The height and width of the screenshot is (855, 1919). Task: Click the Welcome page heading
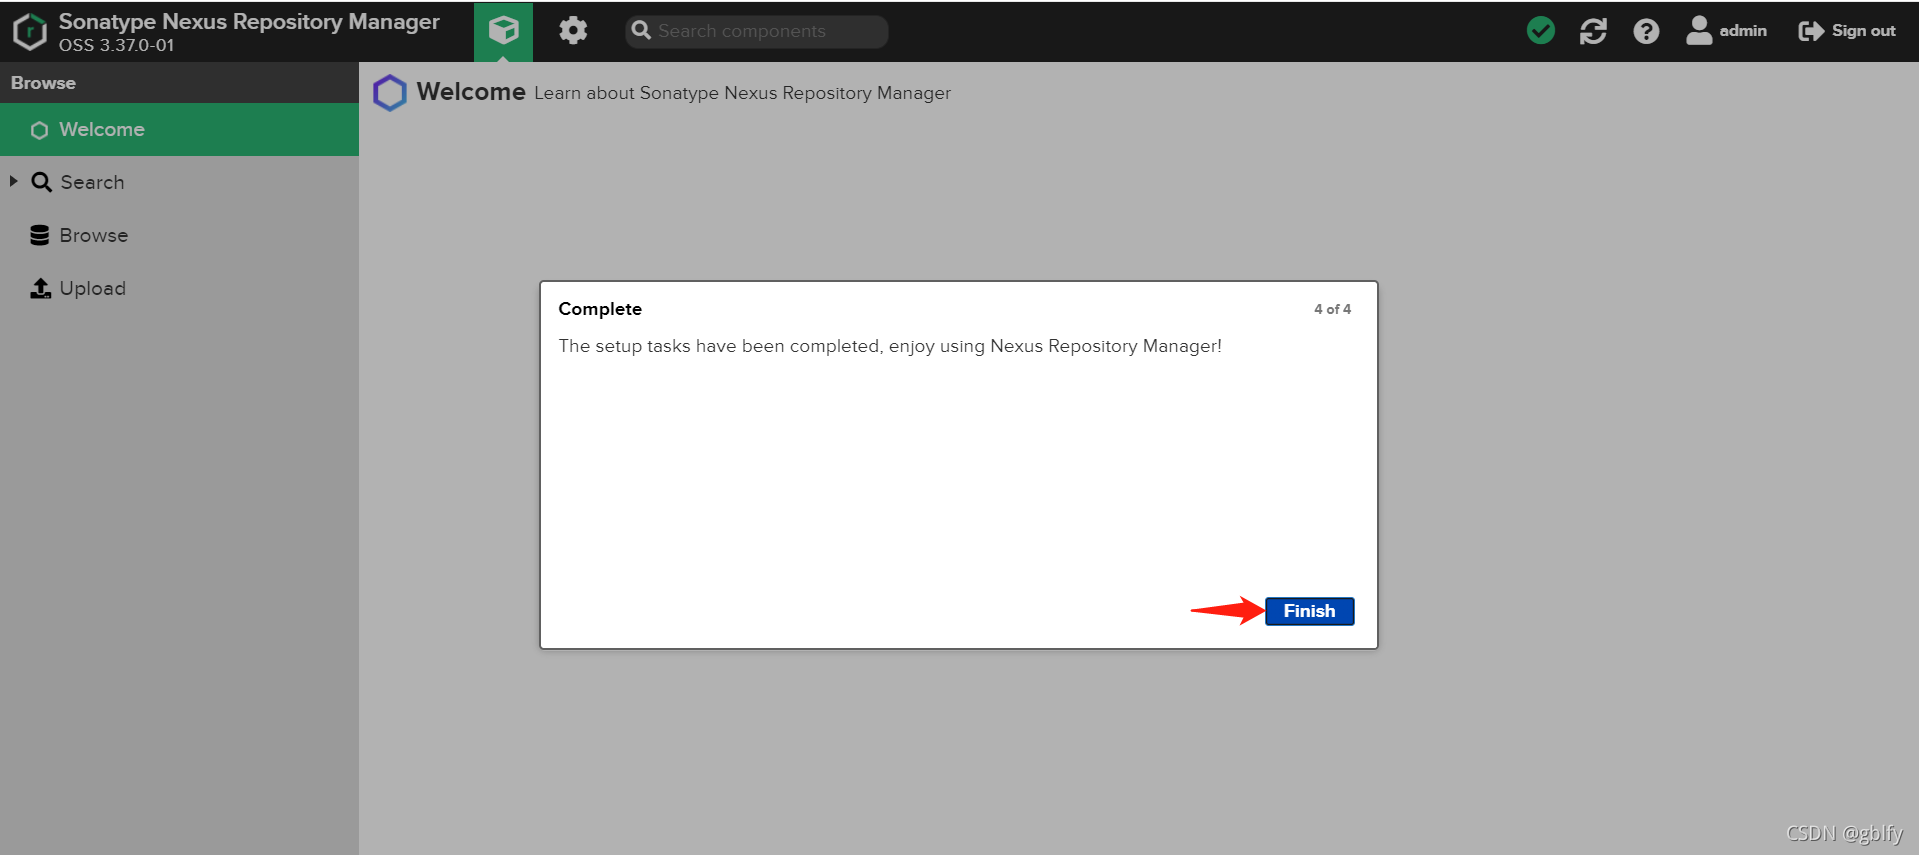471,91
